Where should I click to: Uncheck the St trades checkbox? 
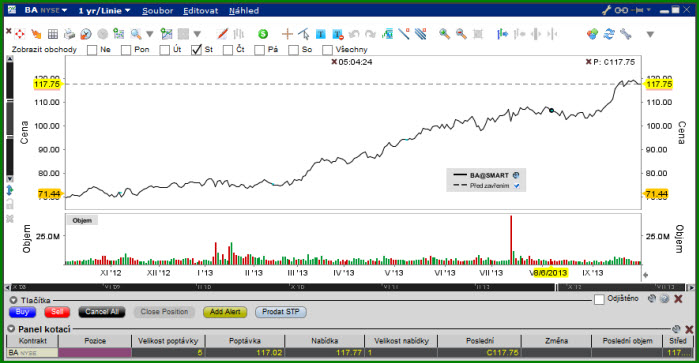pos(196,50)
